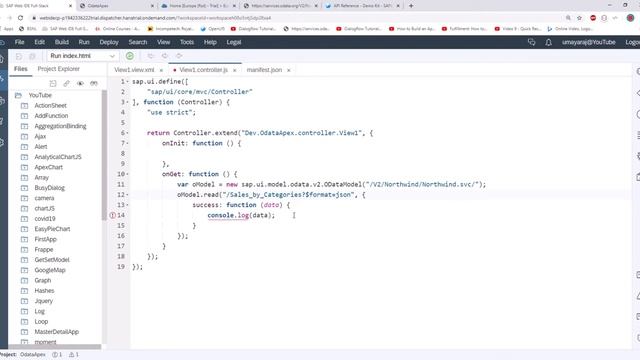Screen dimensions: 640x360
Task: Open the File menu
Action: [x=19, y=42]
